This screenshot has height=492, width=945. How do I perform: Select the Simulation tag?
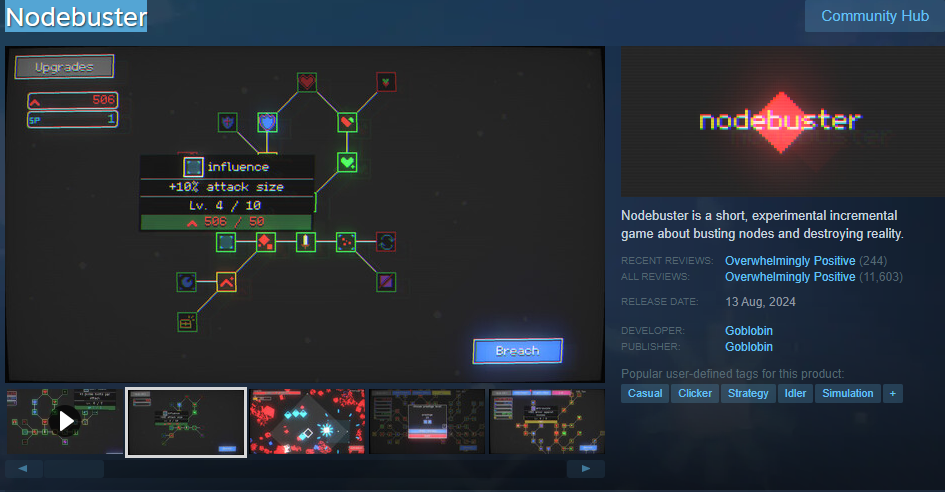pyautogui.click(x=847, y=393)
